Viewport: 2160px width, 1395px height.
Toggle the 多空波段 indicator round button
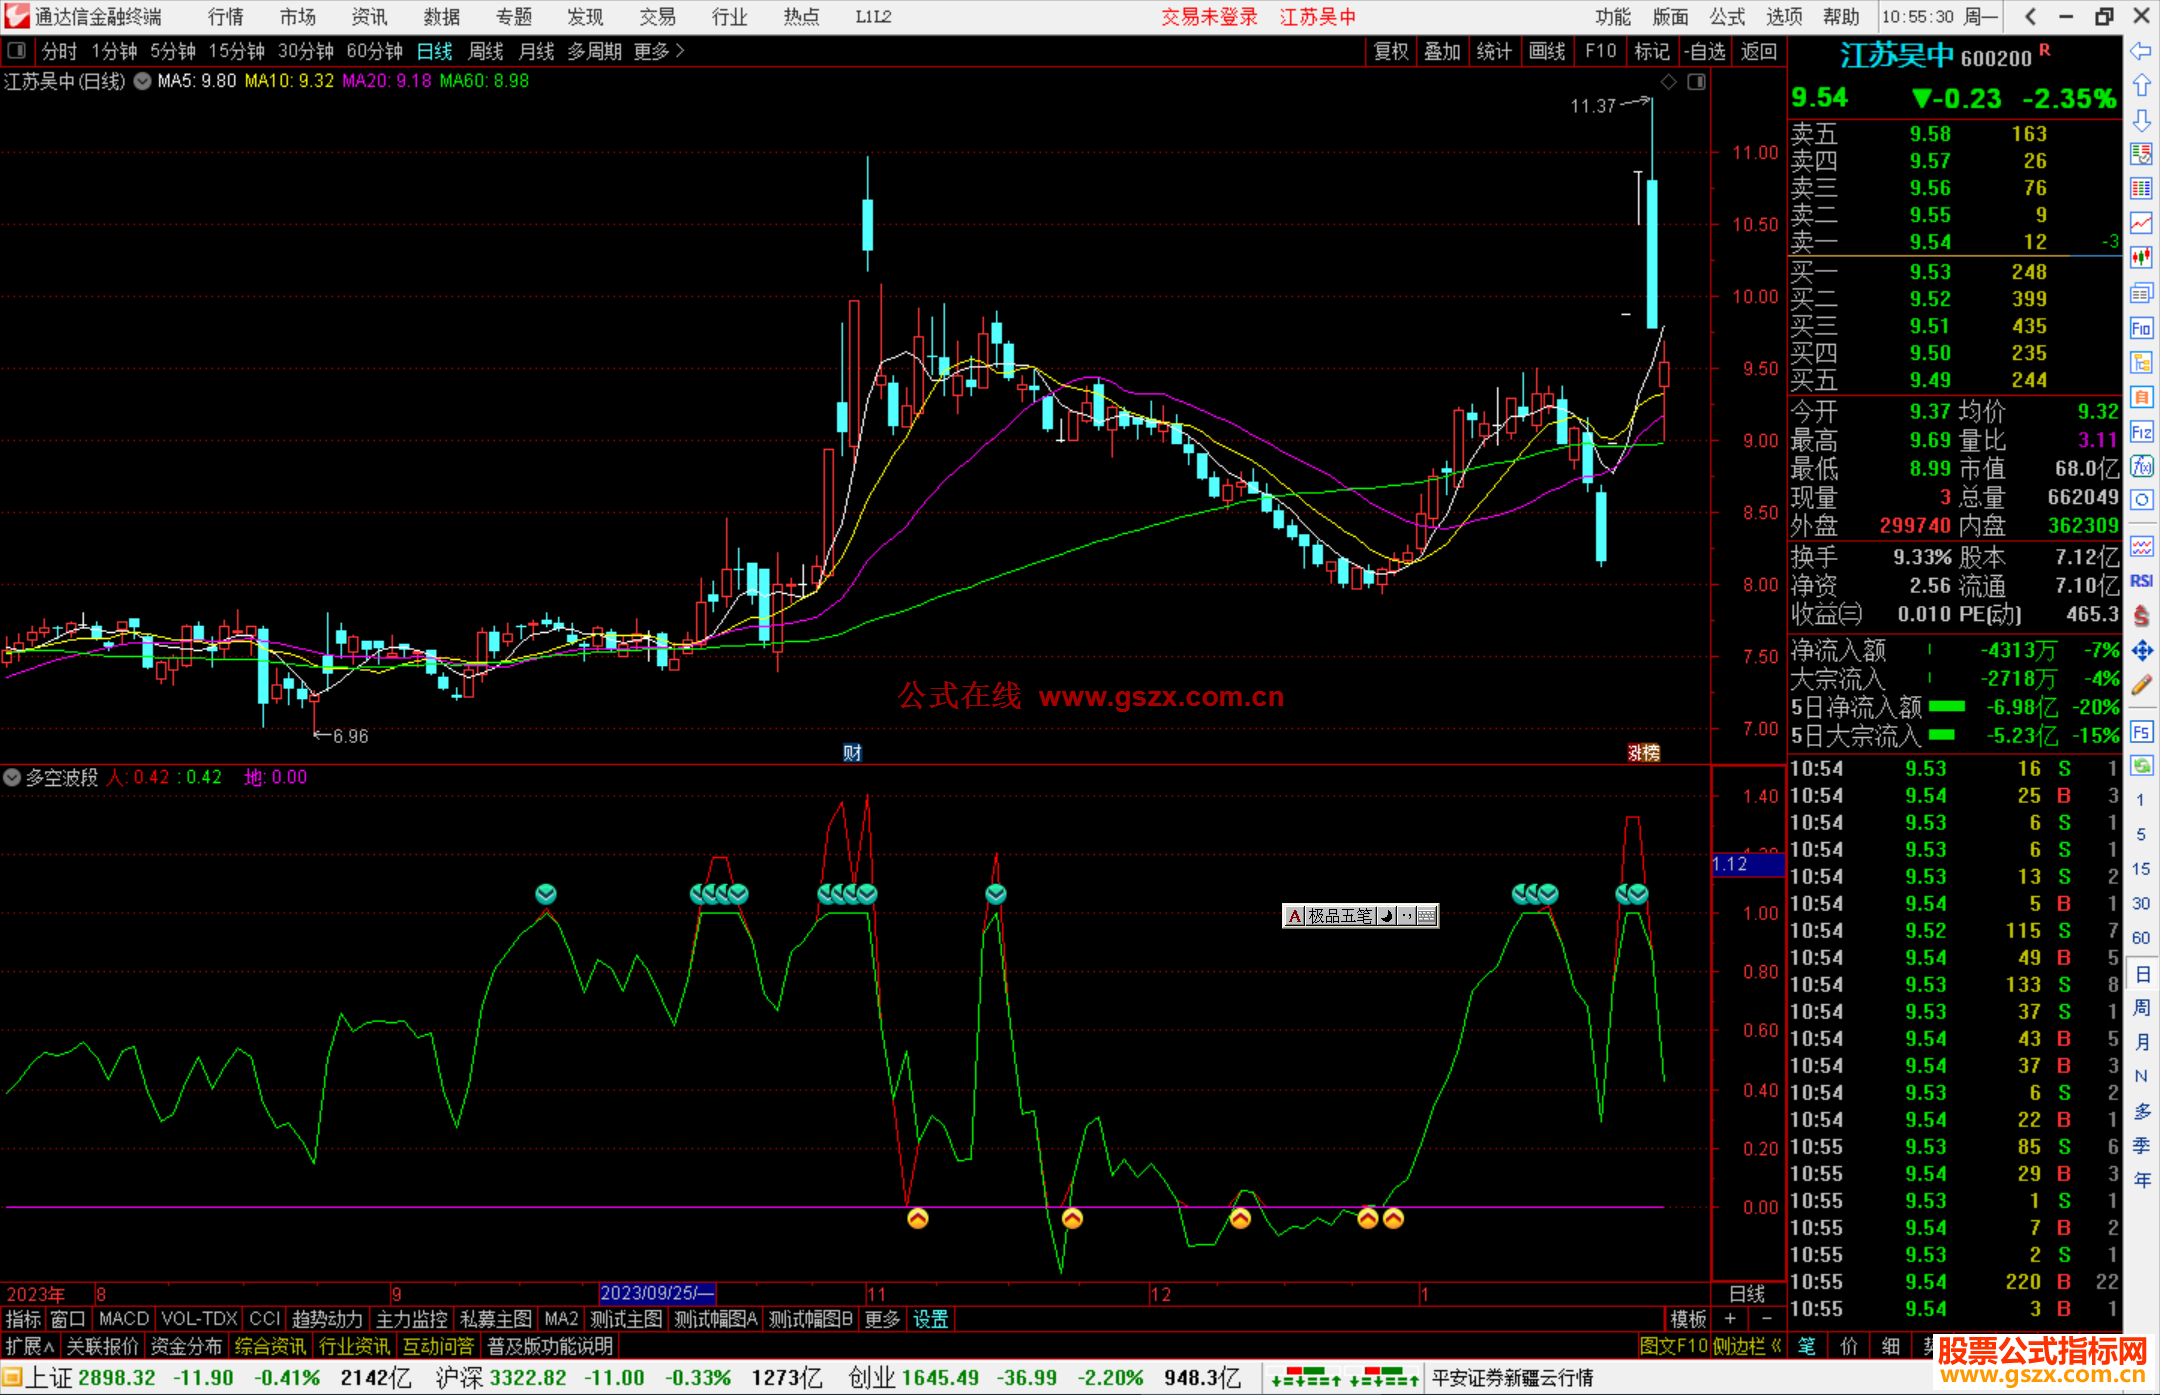[12, 777]
